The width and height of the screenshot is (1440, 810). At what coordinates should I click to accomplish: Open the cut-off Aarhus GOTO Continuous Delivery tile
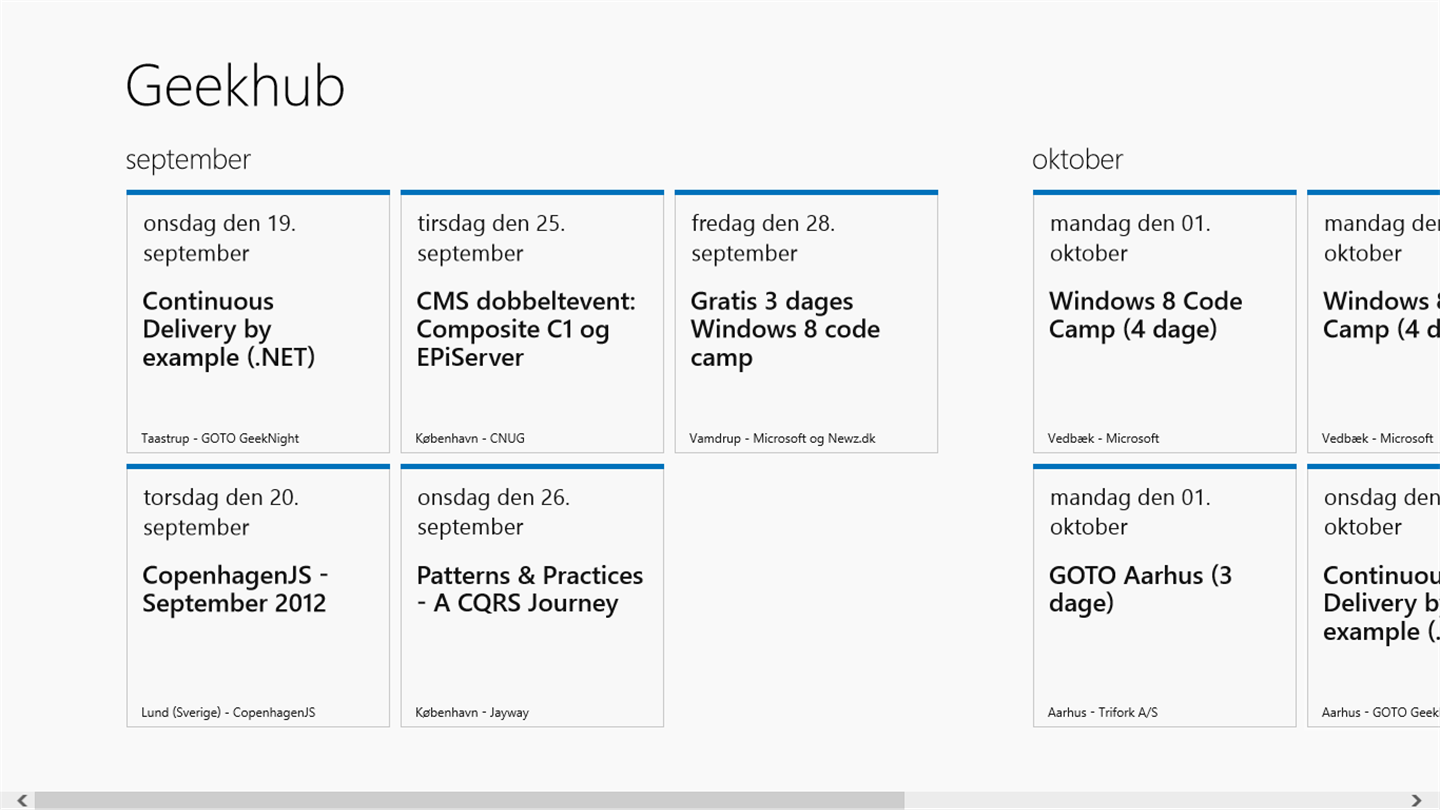click(x=1374, y=596)
